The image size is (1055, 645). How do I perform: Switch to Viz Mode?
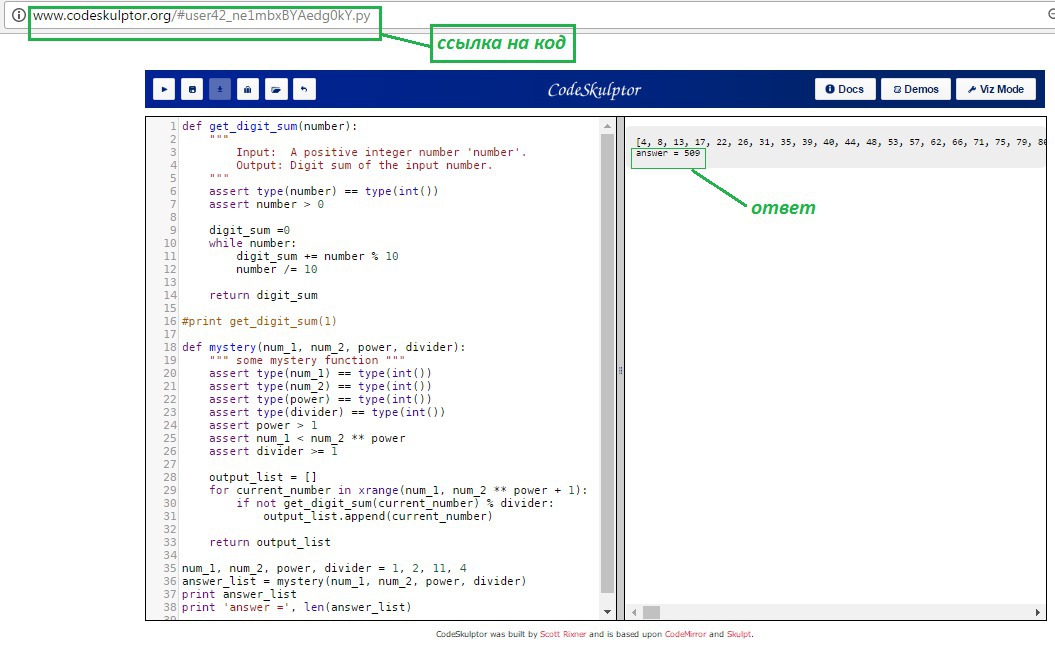click(995, 89)
